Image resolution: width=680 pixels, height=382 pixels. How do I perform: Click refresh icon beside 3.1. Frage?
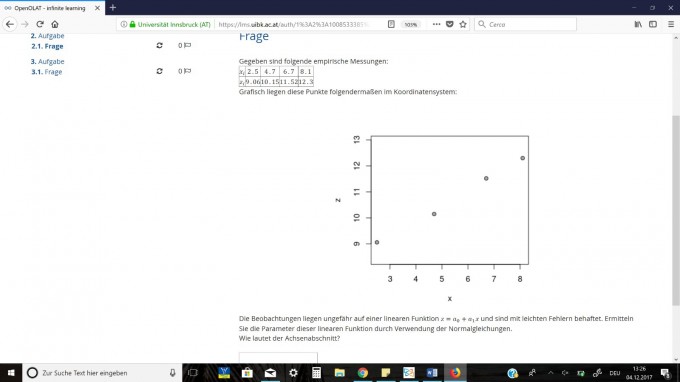pyautogui.click(x=160, y=71)
